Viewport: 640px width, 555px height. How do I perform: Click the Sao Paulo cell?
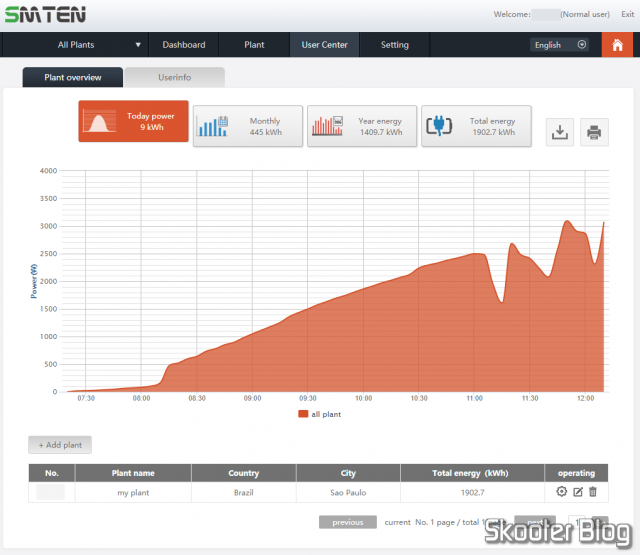point(348,493)
